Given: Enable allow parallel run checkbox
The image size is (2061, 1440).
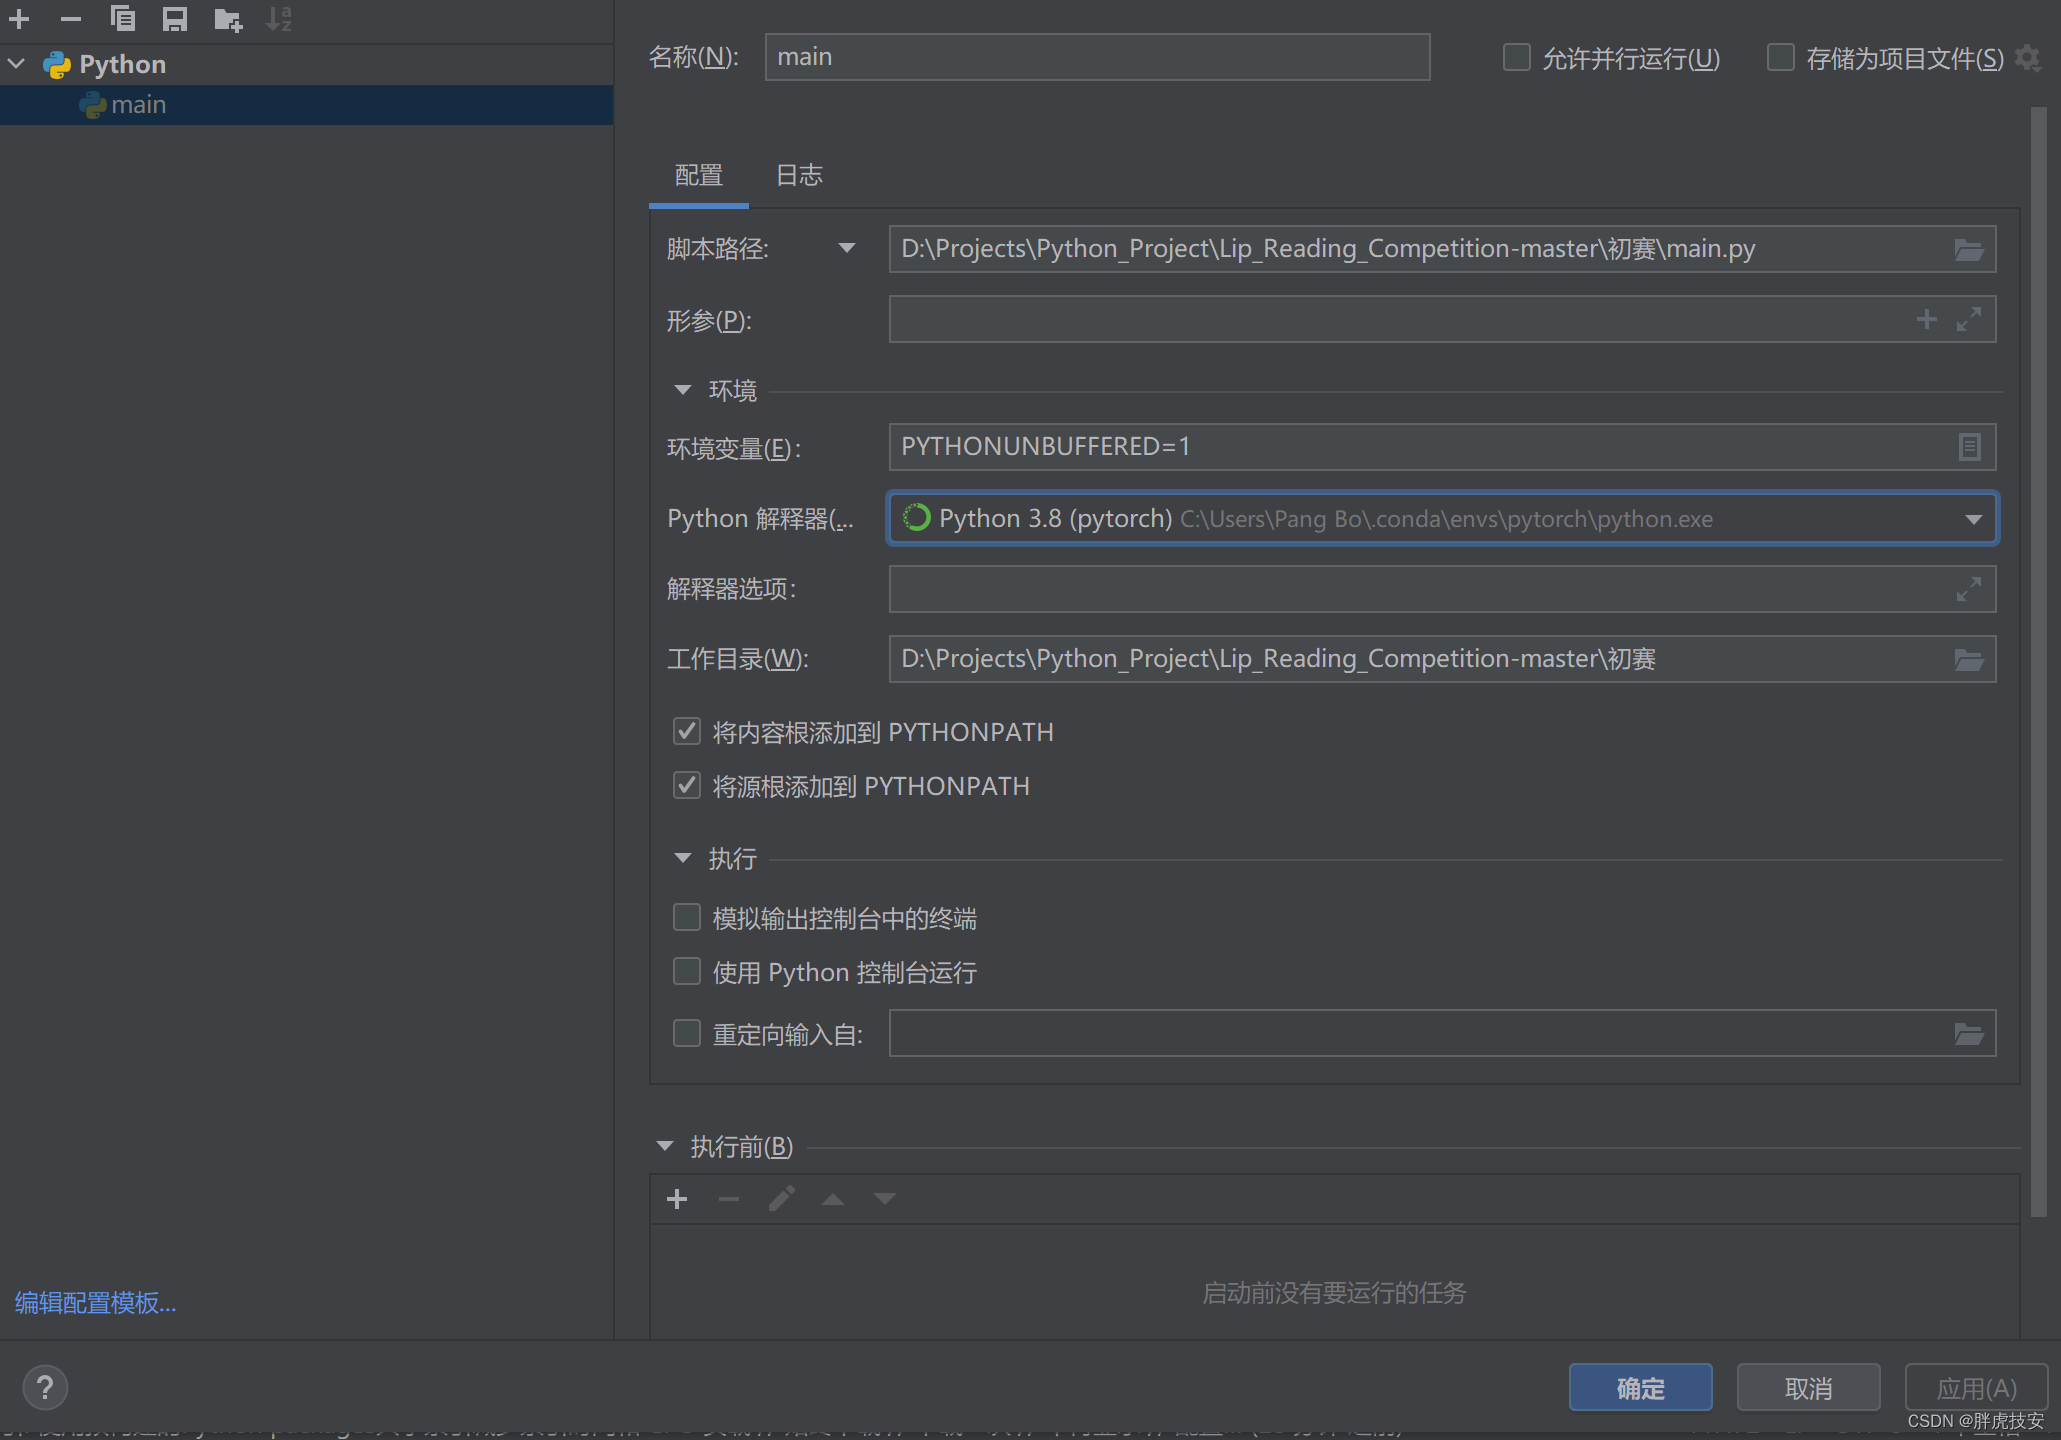Looking at the screenshot, I should 1516,58.
